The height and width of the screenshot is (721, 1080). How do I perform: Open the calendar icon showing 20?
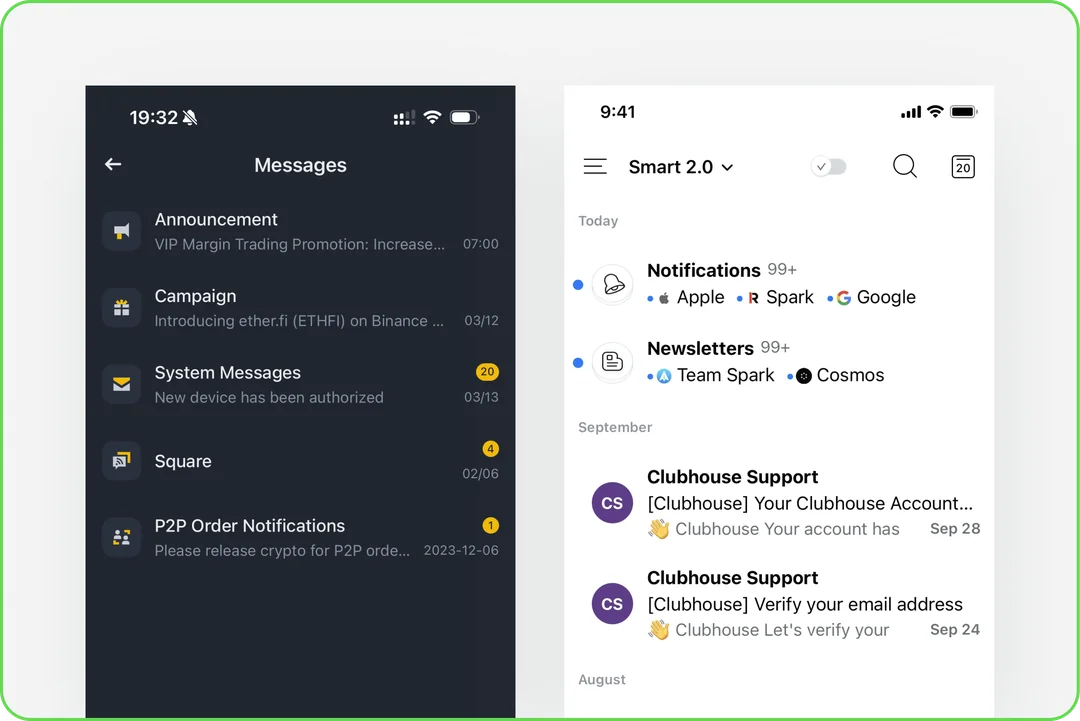[x=963, y=167]
